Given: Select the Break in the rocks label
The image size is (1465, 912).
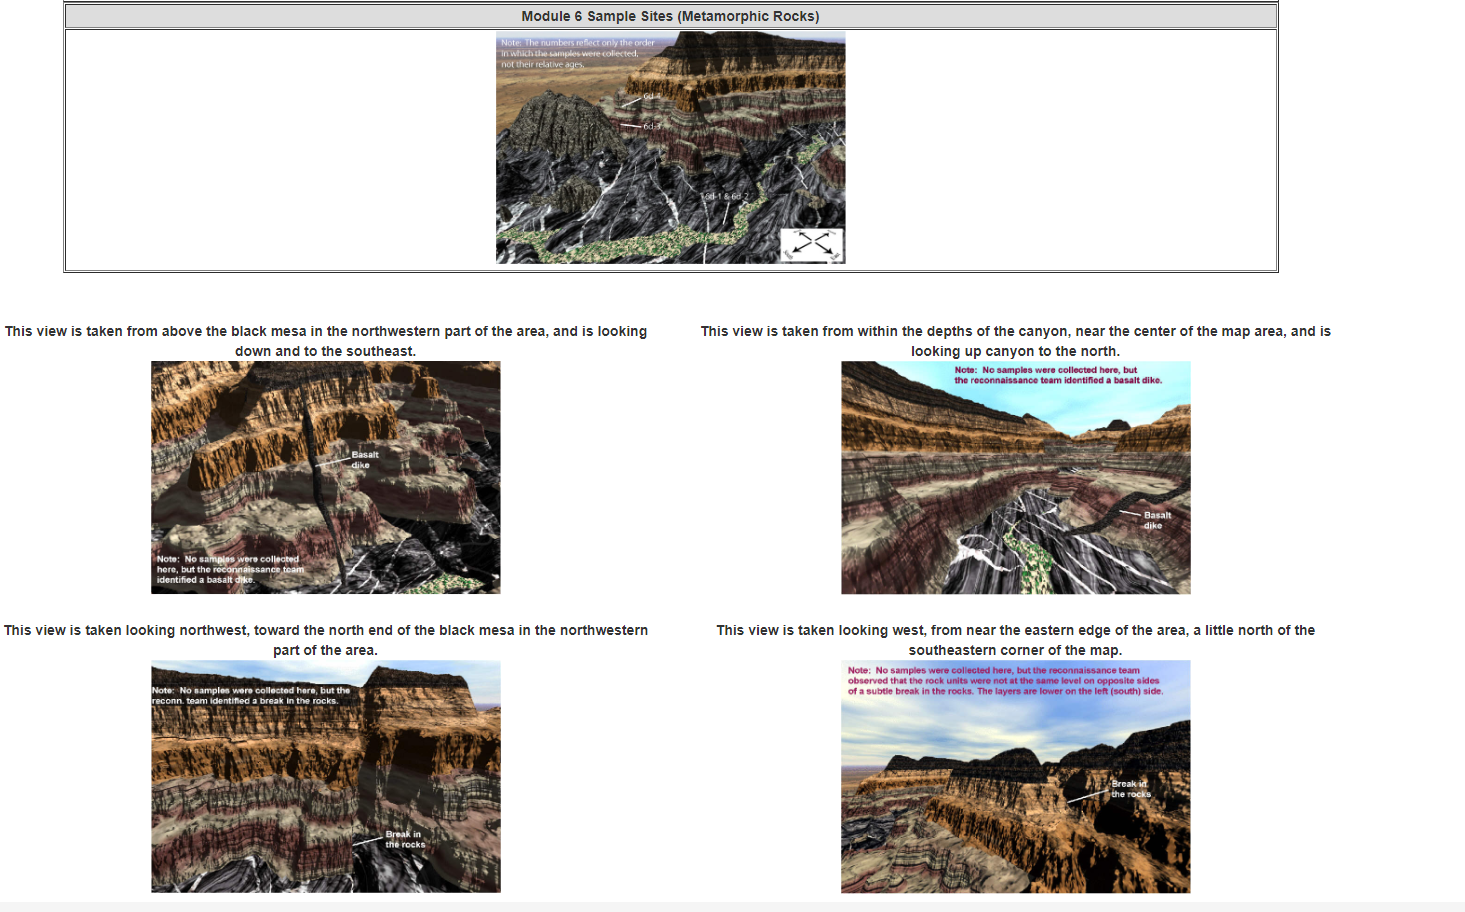Looking at the screenshot, I should point(404,838).
